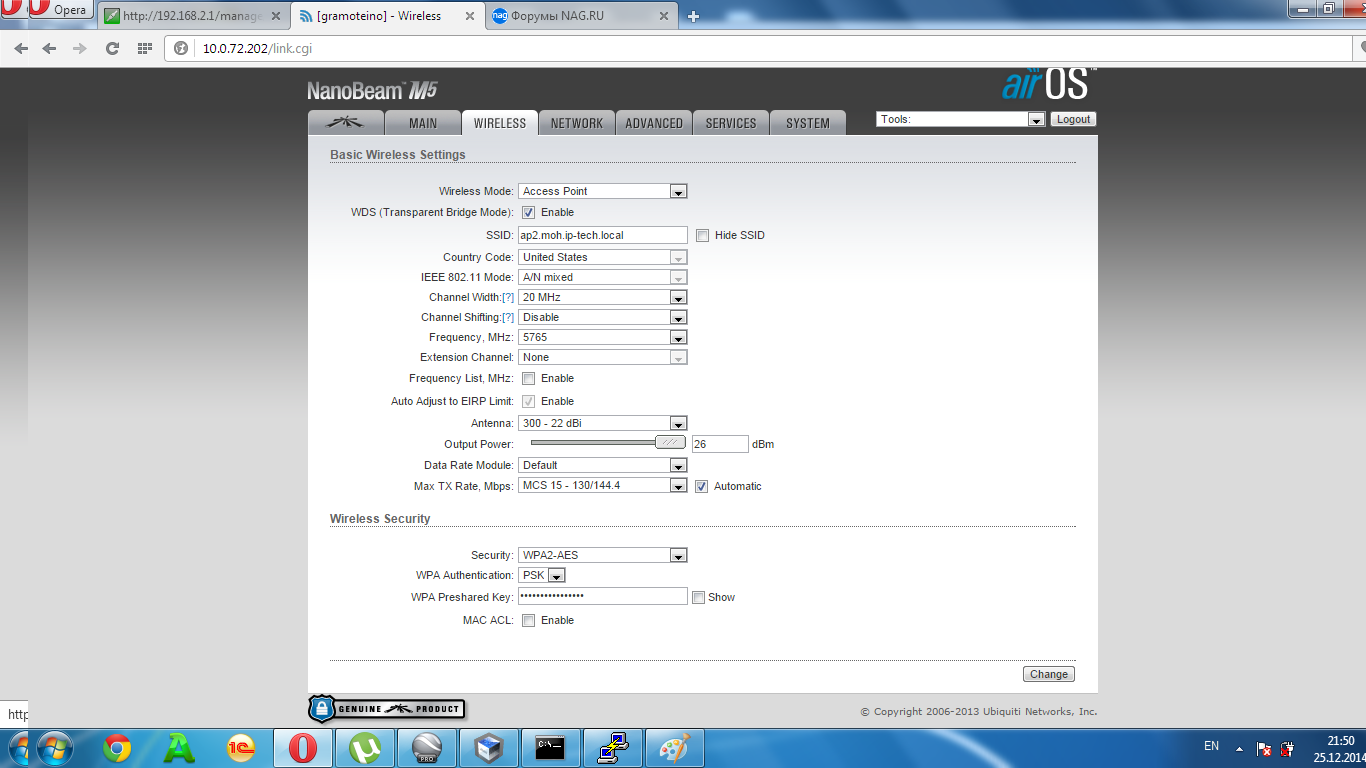Open the Tools dropdown
The image size is (1366, 768).
(961, 119)
